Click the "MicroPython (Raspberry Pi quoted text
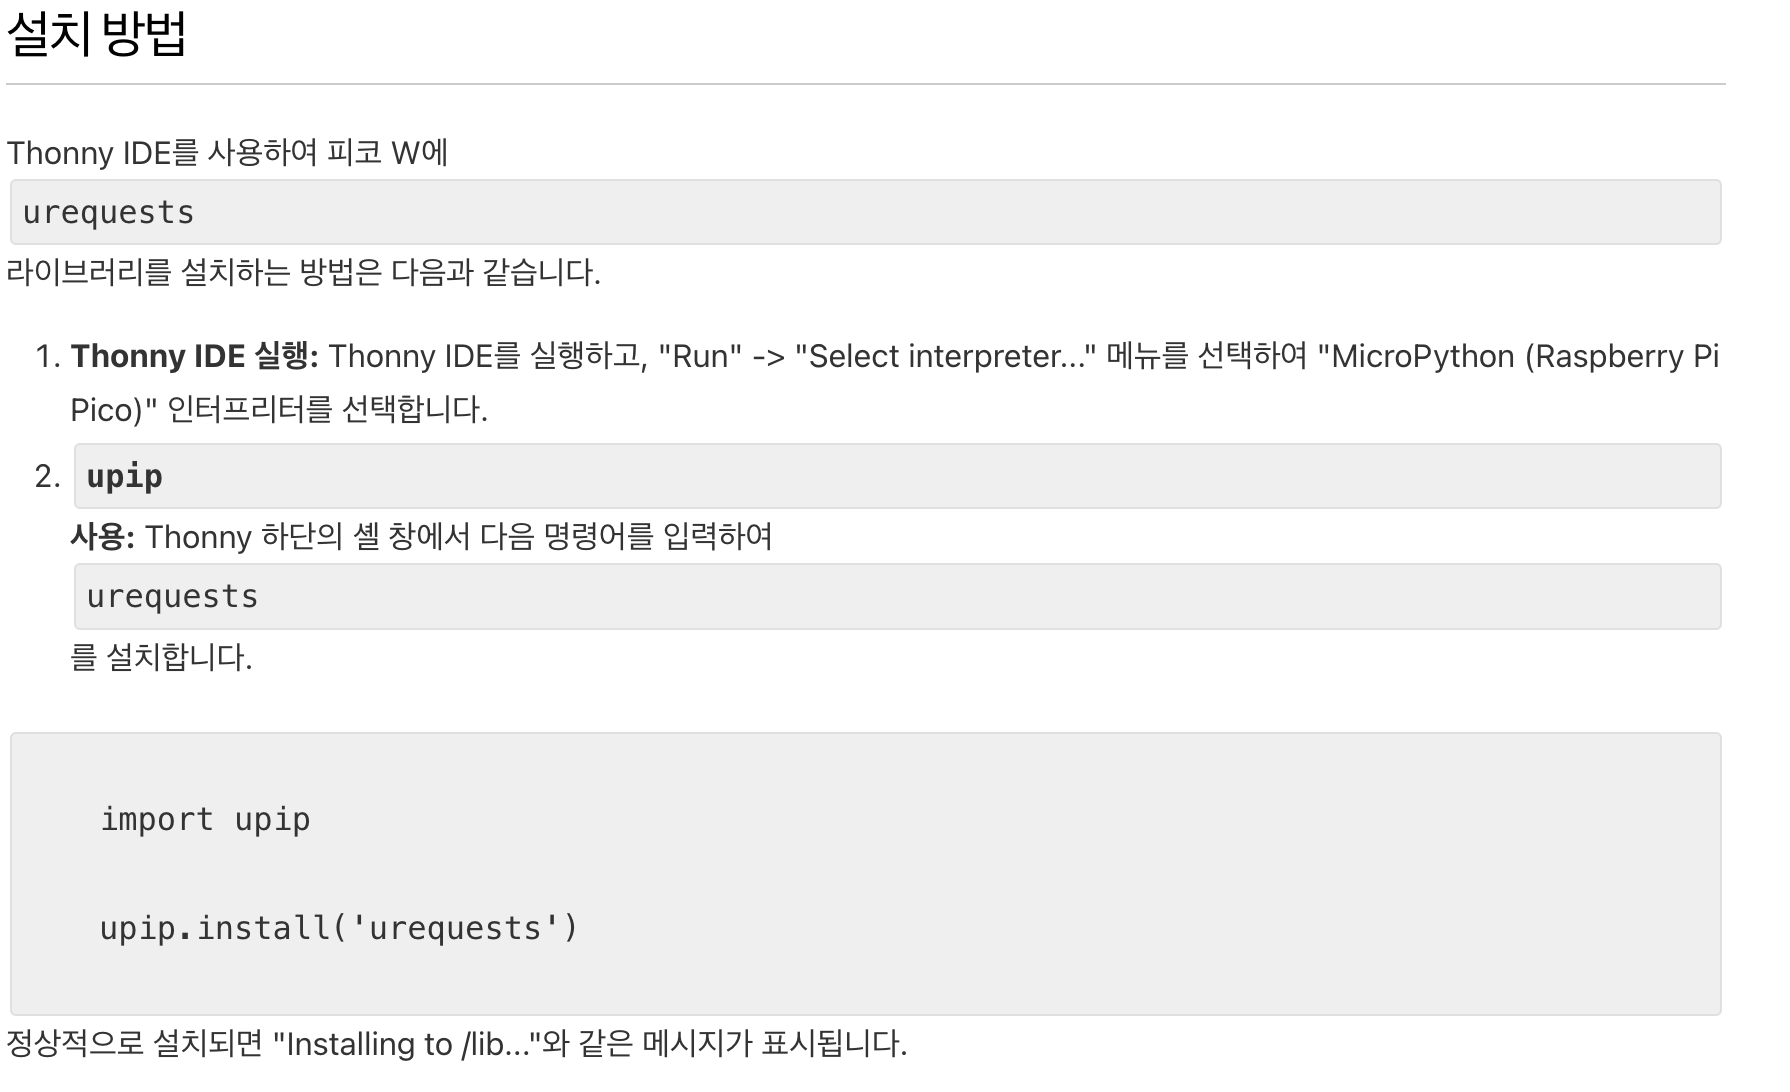This screenshot has width=1790, height=1092. pos(1518,356)
